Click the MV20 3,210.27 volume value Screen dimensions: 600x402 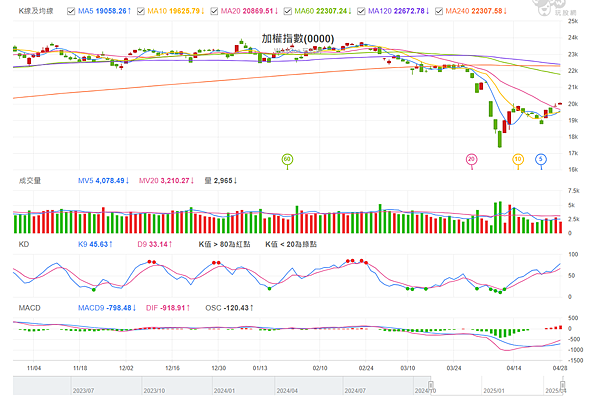[x=166, y=181]
